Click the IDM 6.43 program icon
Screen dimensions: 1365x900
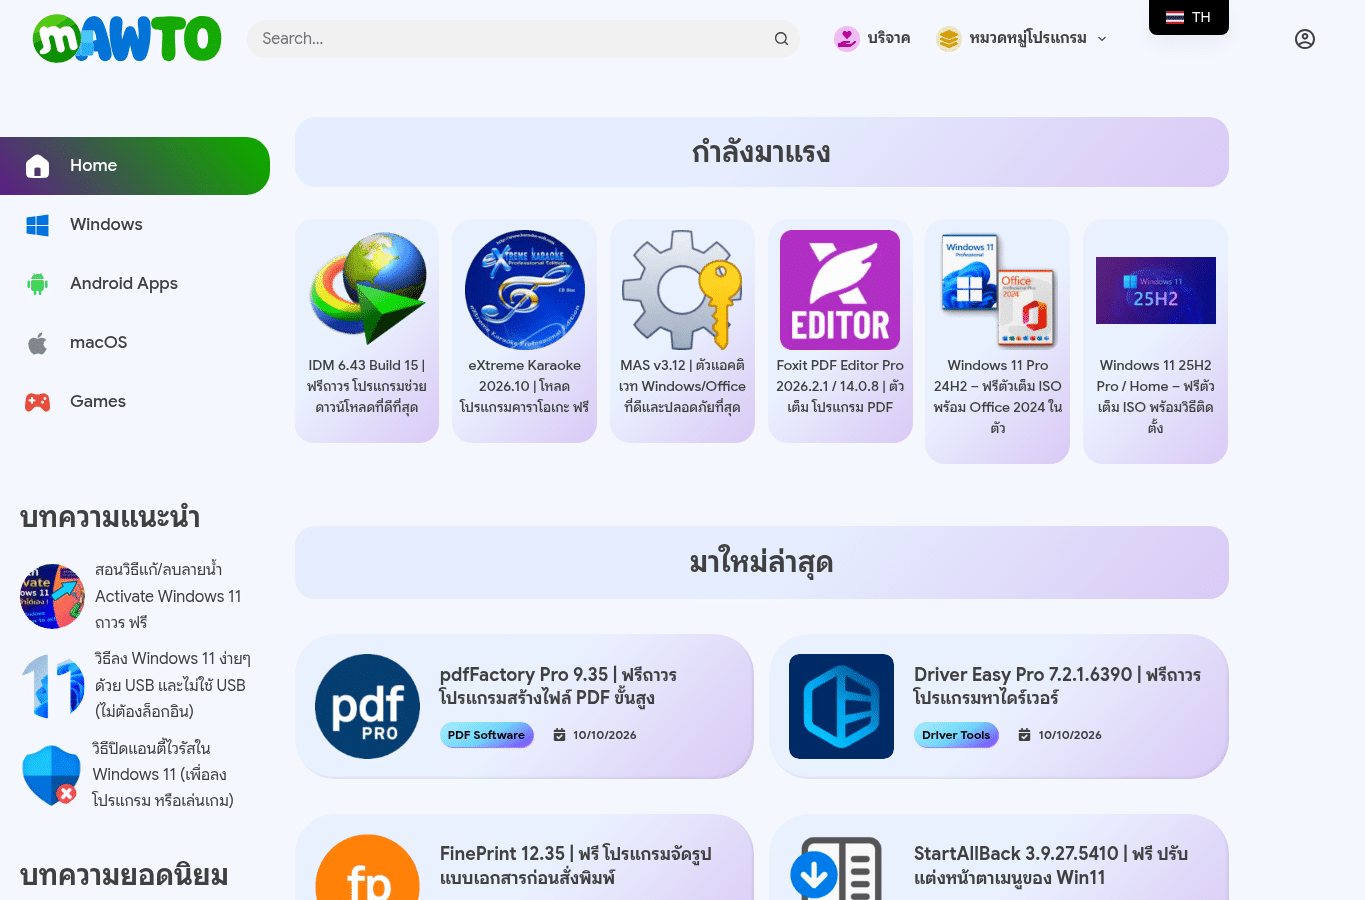[367, 289]
